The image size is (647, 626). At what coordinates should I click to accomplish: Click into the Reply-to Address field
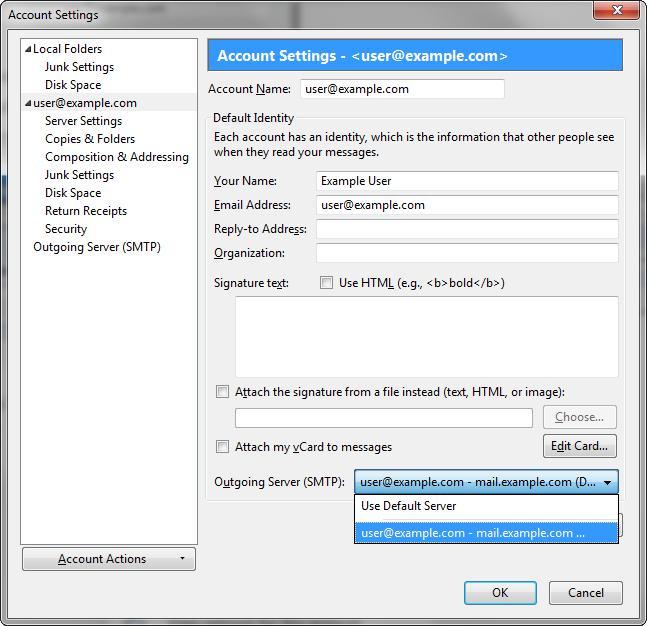pos(467,229)
